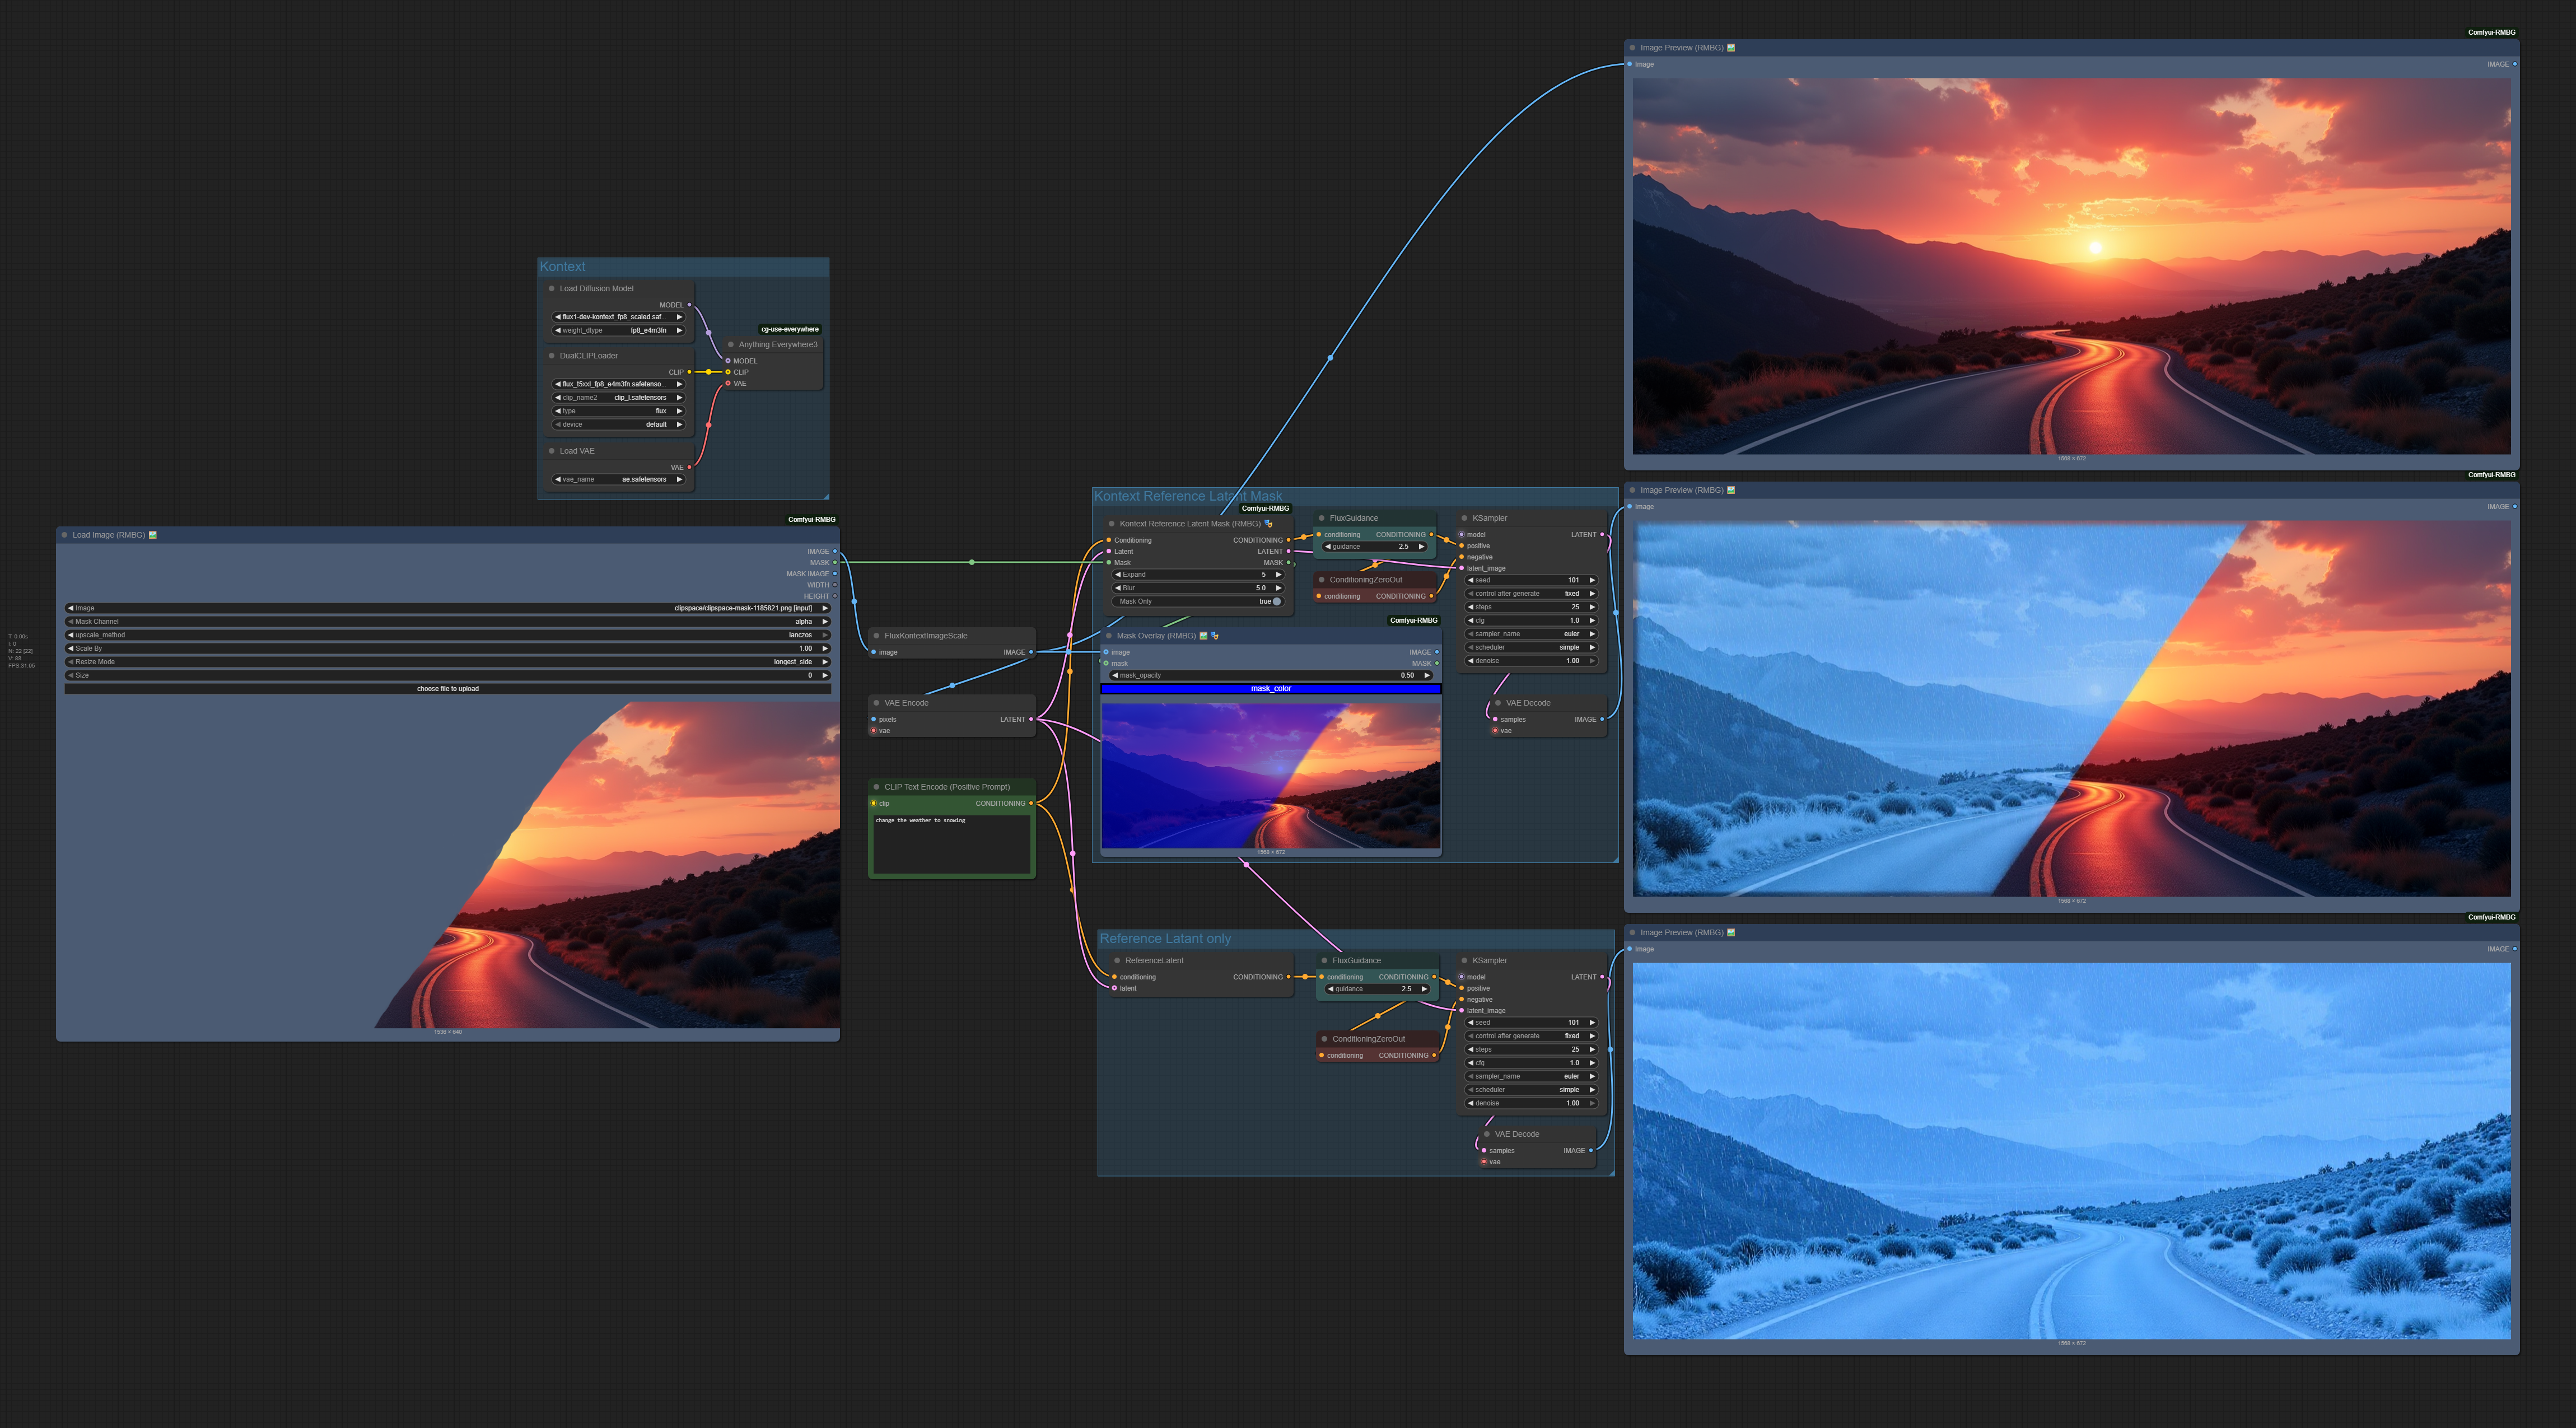This screenshot has width=2576, height=1428.
Task: Open the vae_name ae.safetensors dropdown
Action: (619, 480)
